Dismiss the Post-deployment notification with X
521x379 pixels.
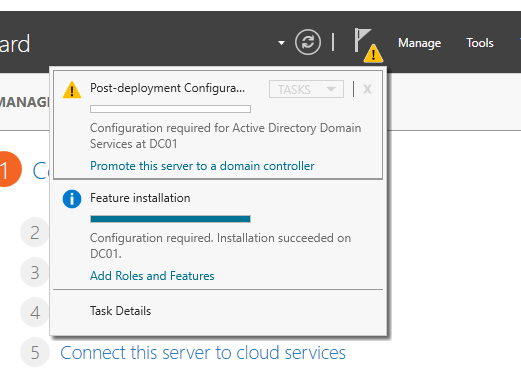[x=367, y=89]
